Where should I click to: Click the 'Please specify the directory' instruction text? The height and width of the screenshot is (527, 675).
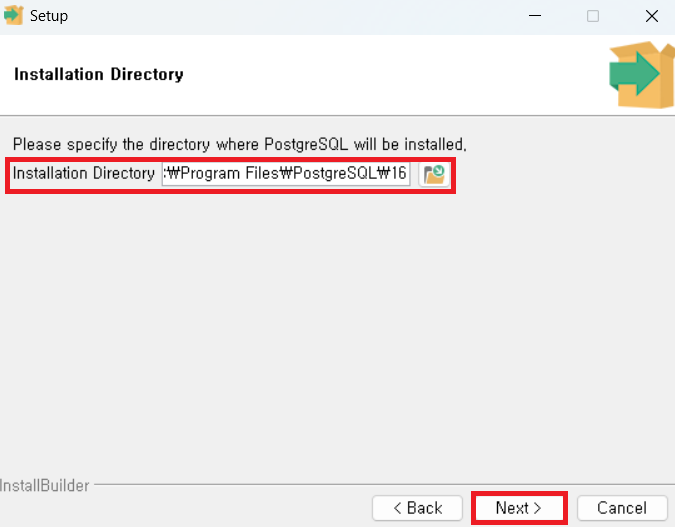pyautogui.click(x=240, y=144)
